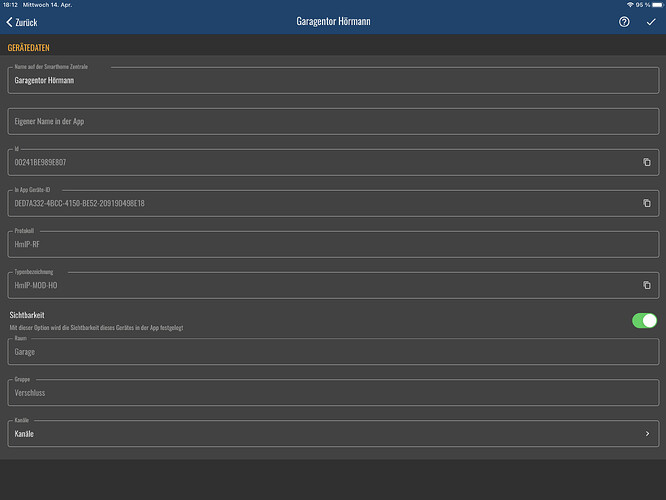Tap the Gerätedaten section header

point(30,47)
